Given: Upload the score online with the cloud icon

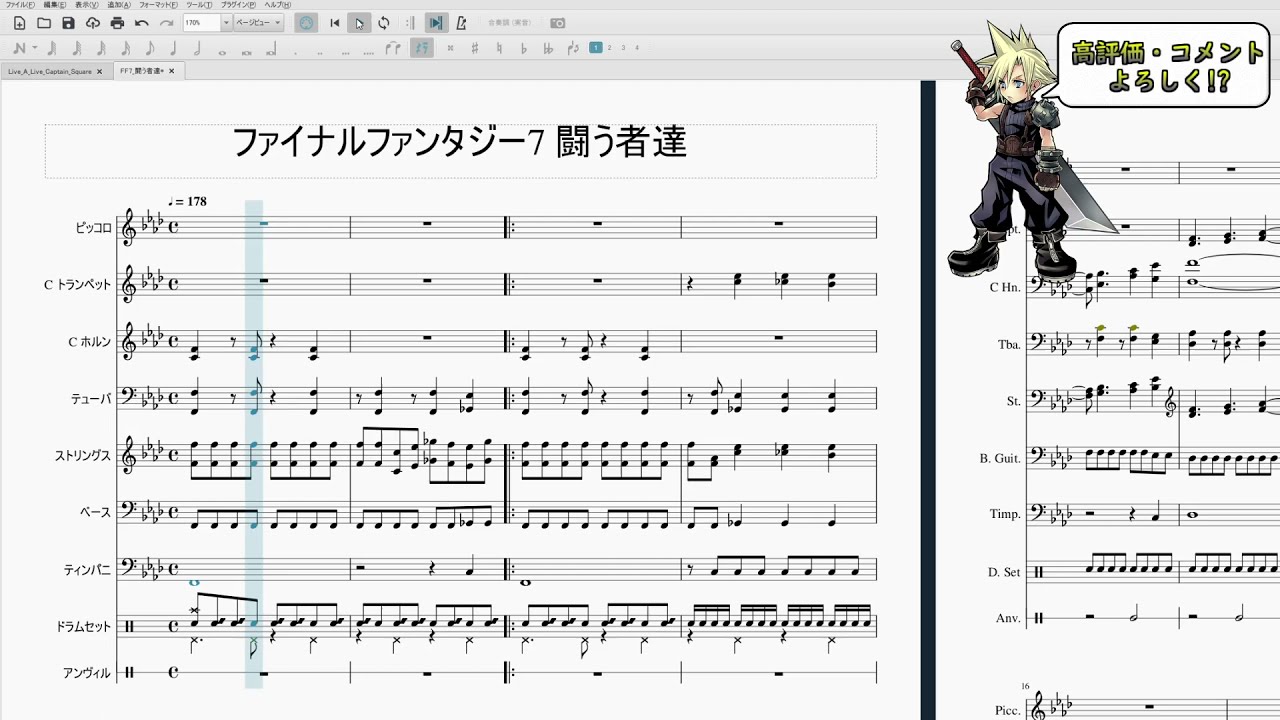Looking at the screenshot, I should pos(92,23).
